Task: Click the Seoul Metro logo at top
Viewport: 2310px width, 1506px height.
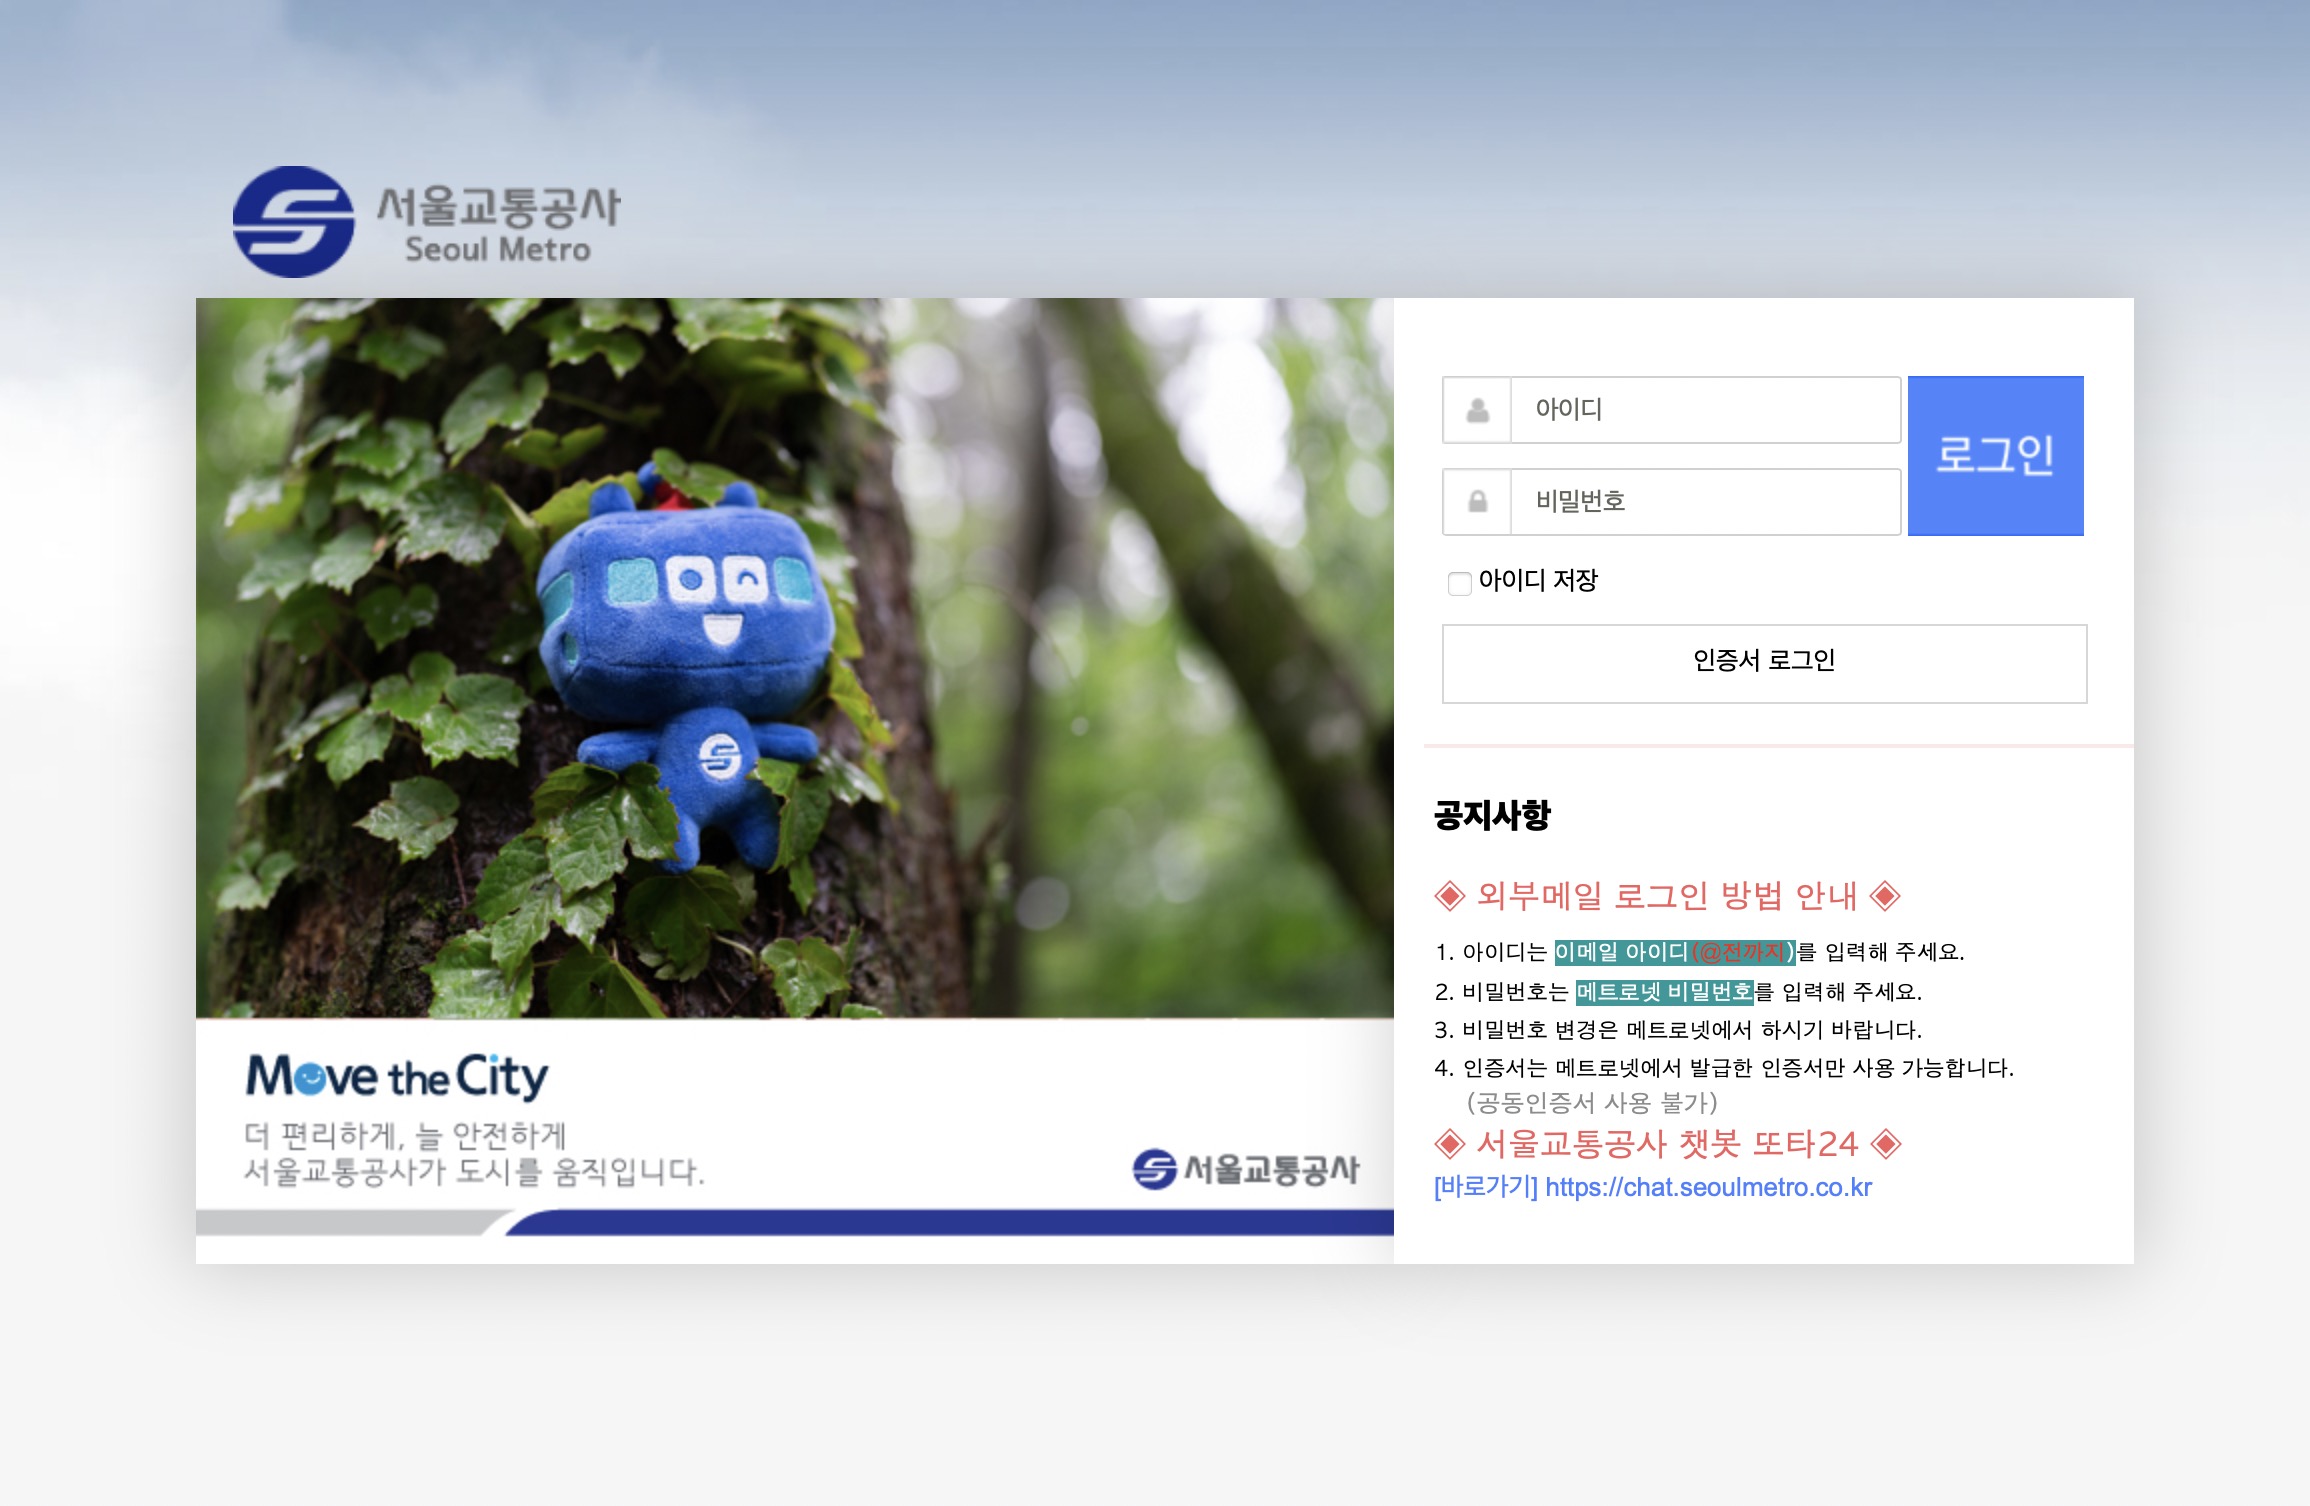Action: click(x=427, y=222)
